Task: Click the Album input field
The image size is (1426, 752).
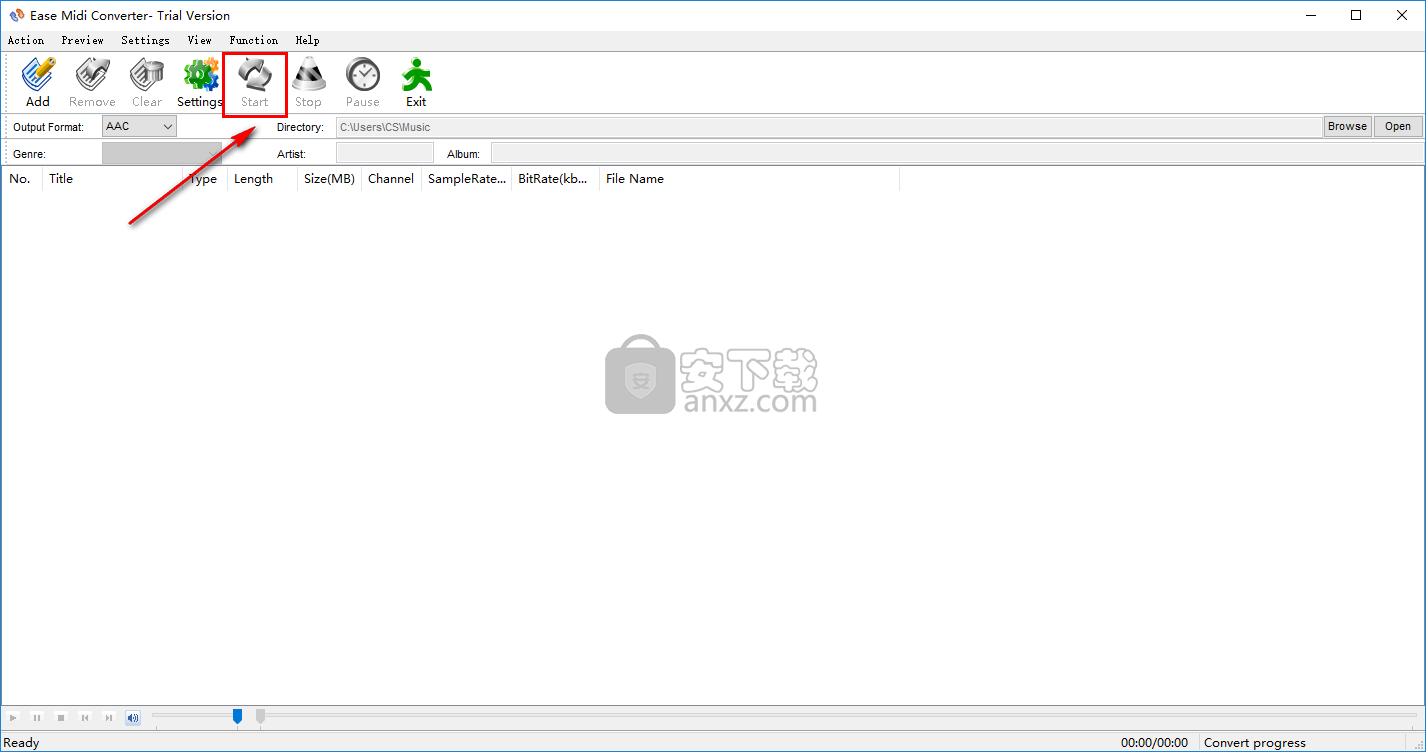Action: (957, 153)
